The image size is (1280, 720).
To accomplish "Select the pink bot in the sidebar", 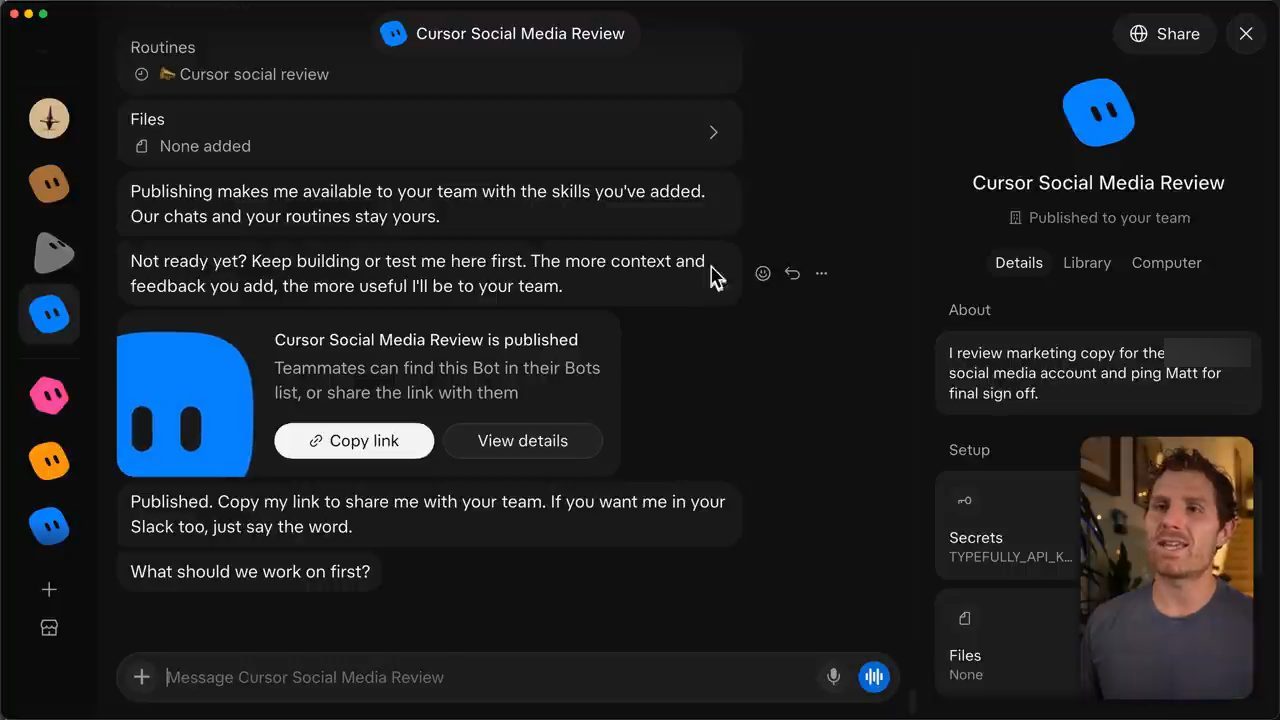I will [x=49, y=396].
